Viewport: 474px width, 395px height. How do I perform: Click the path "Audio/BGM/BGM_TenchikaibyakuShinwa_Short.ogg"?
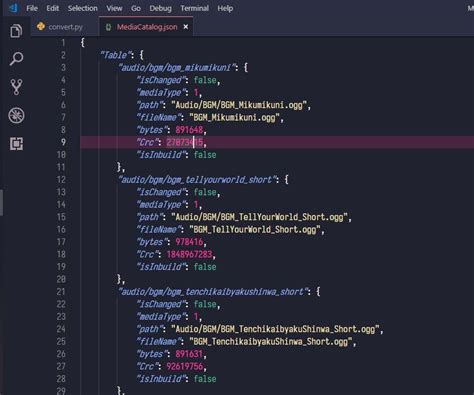[275, 329]
